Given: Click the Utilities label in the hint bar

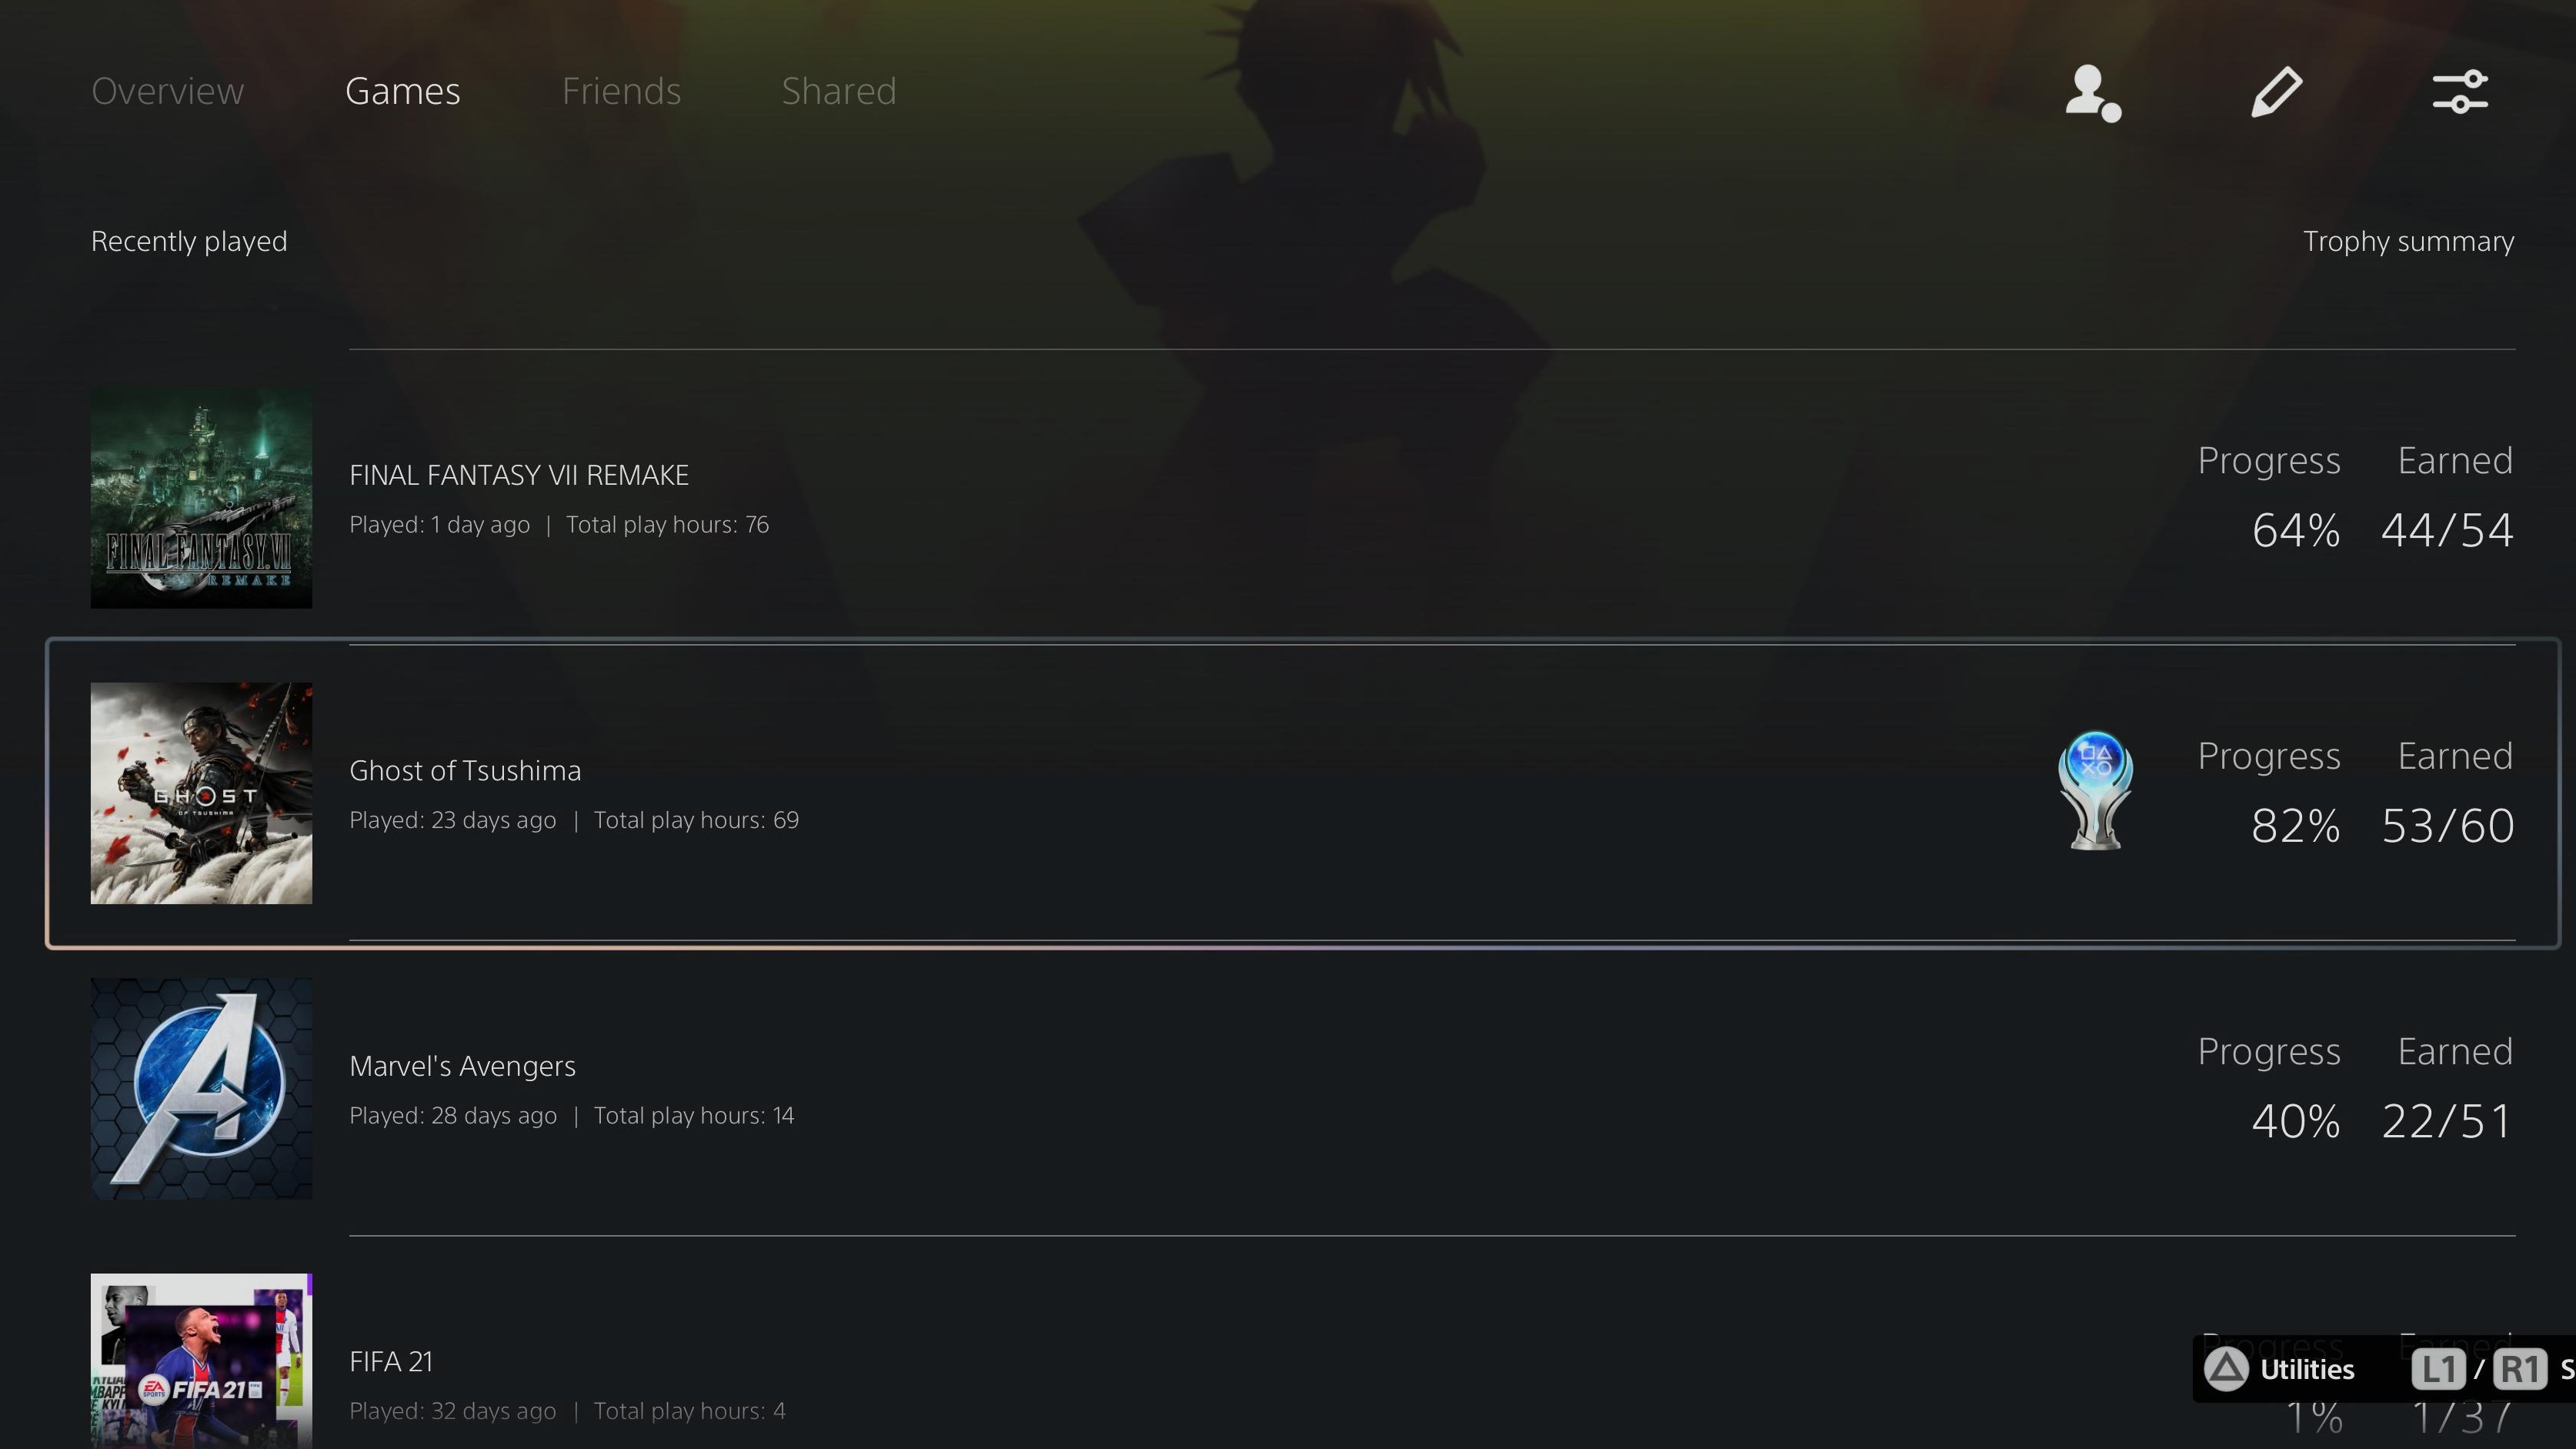Looking at the screenshot, I should click(x=2307, y=1369).
